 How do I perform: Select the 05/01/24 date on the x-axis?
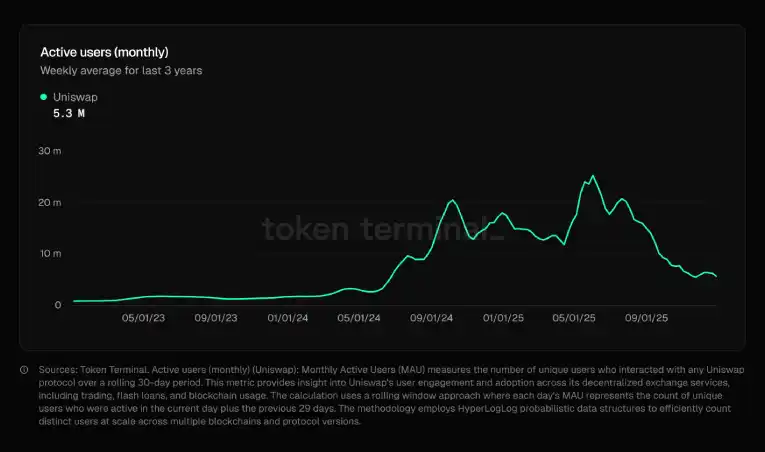(x=359, y=318)
